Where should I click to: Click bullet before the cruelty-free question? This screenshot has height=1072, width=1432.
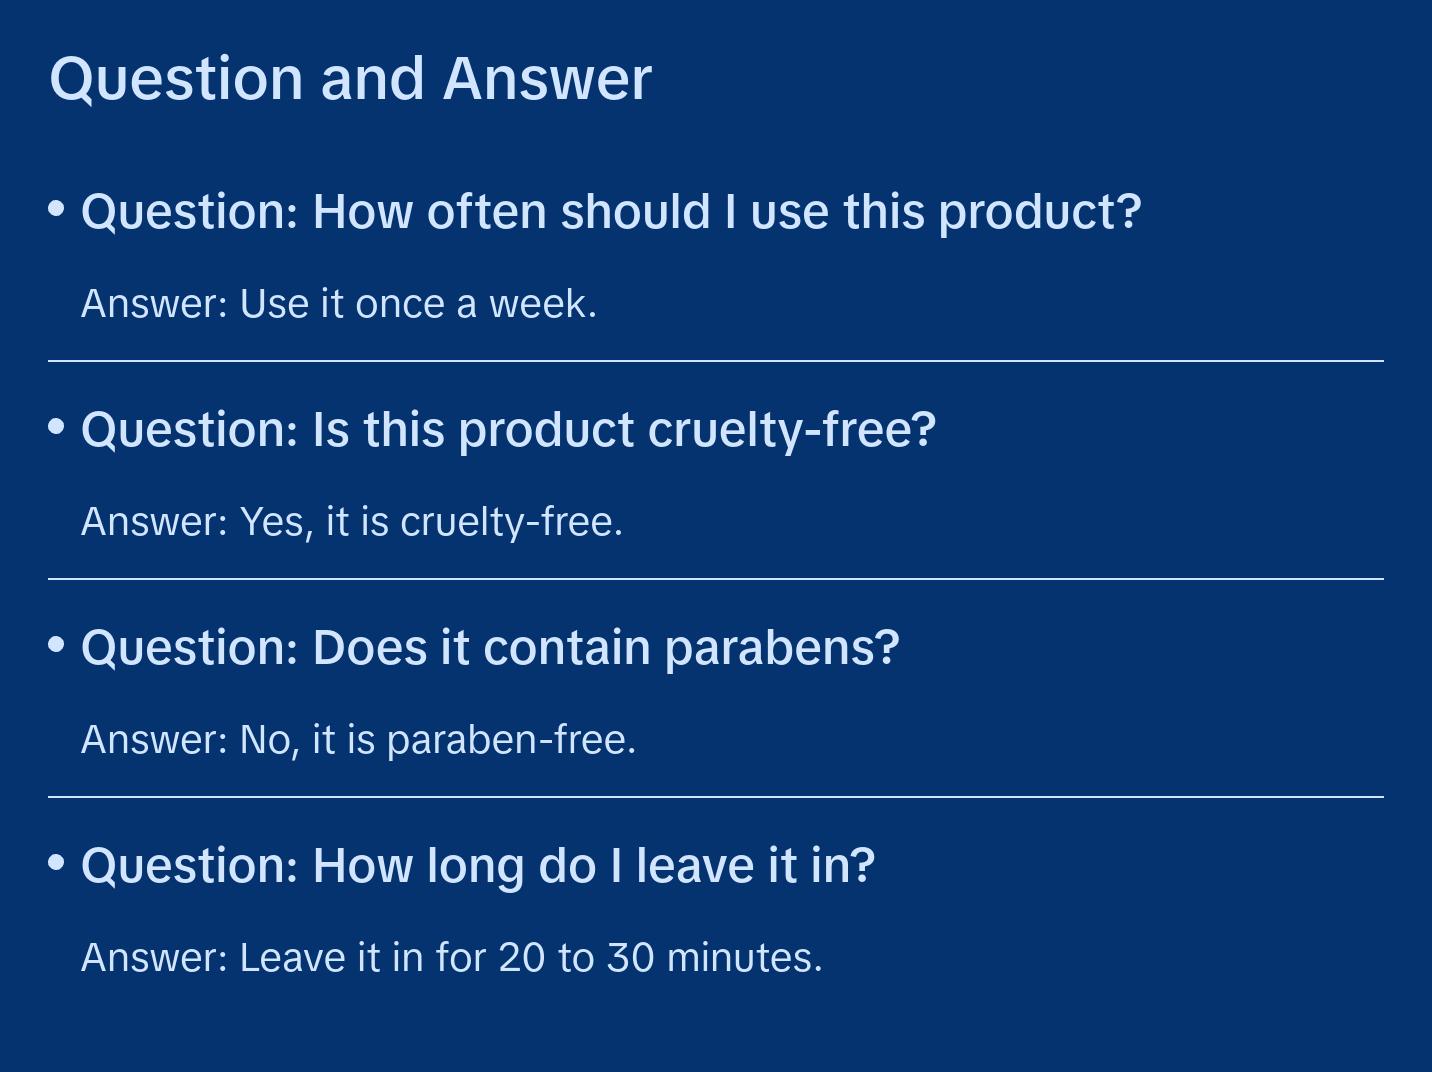coord(57,427)
